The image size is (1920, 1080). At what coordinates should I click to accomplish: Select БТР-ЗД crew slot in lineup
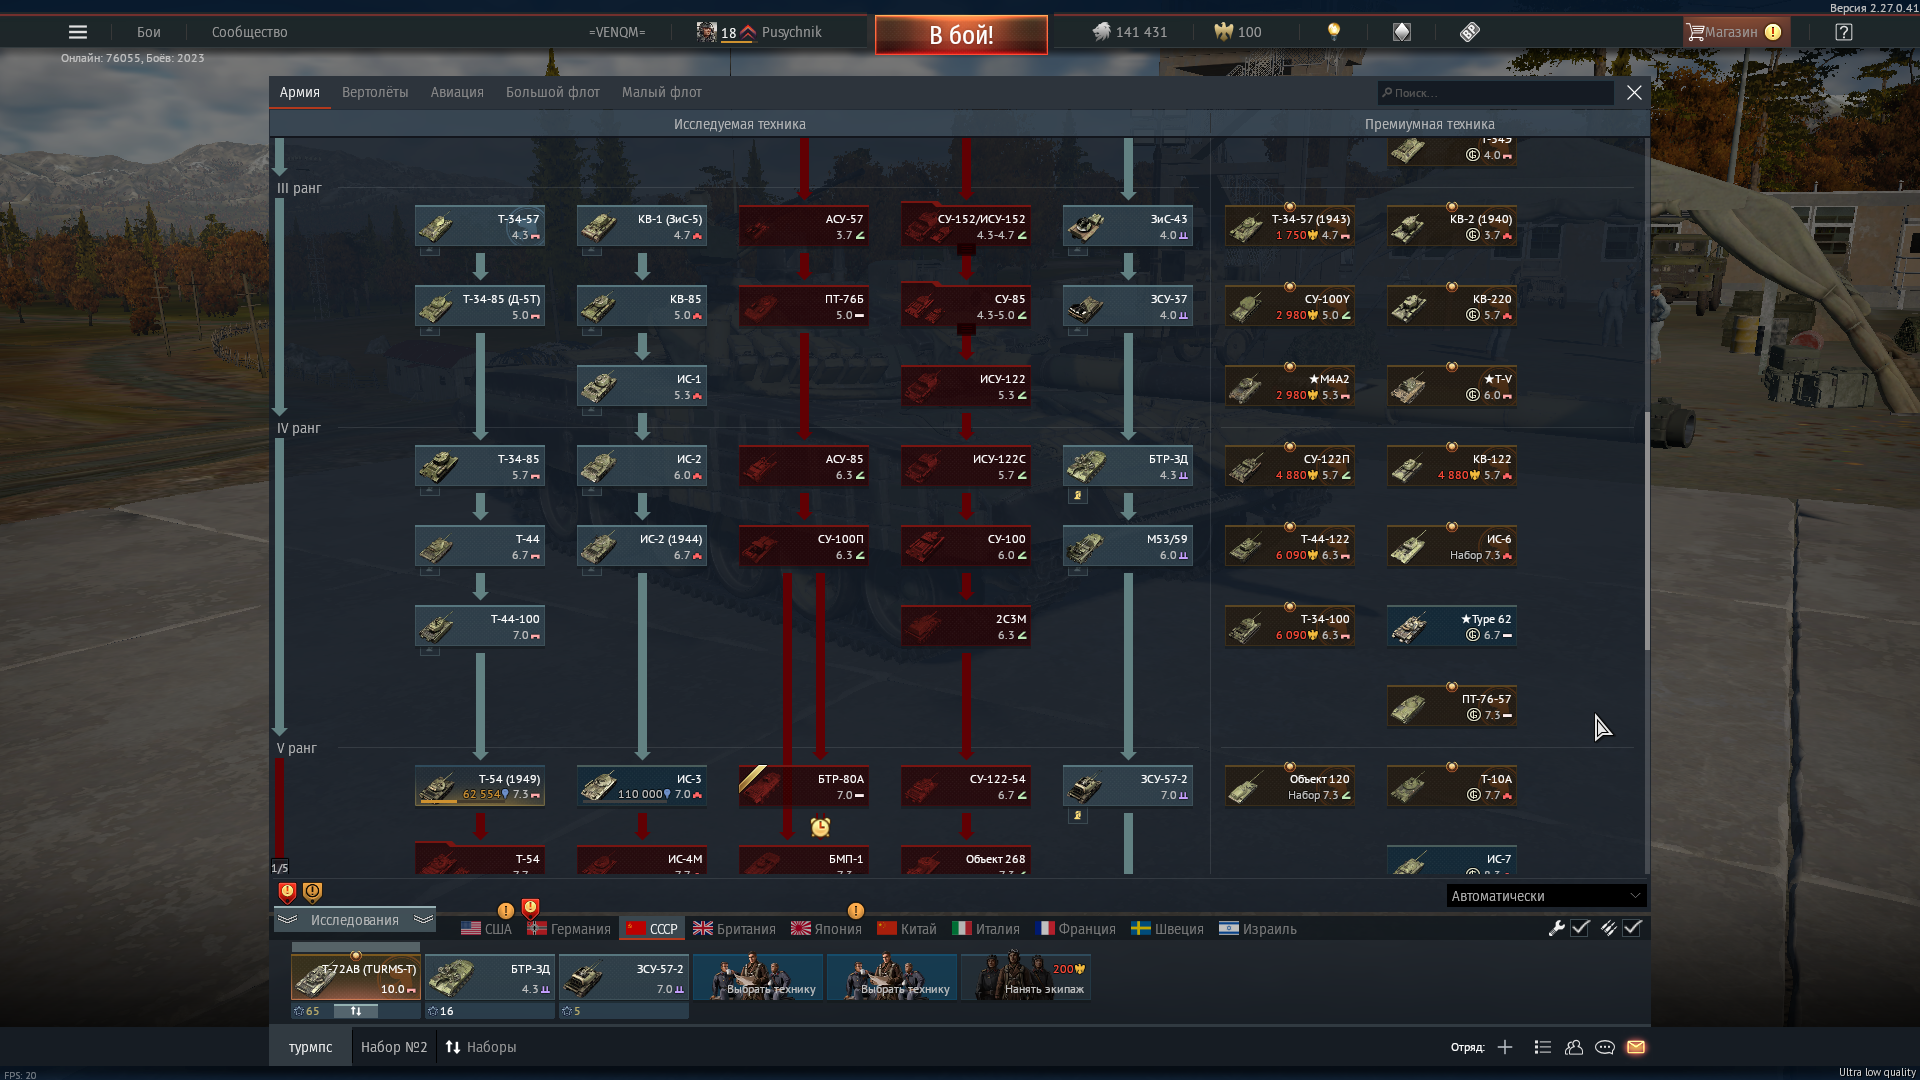(x=490, y=977)
